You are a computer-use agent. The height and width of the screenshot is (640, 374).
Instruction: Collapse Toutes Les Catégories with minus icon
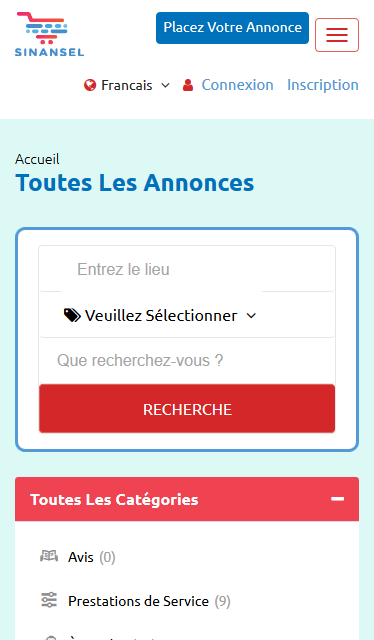coord(337,499)
